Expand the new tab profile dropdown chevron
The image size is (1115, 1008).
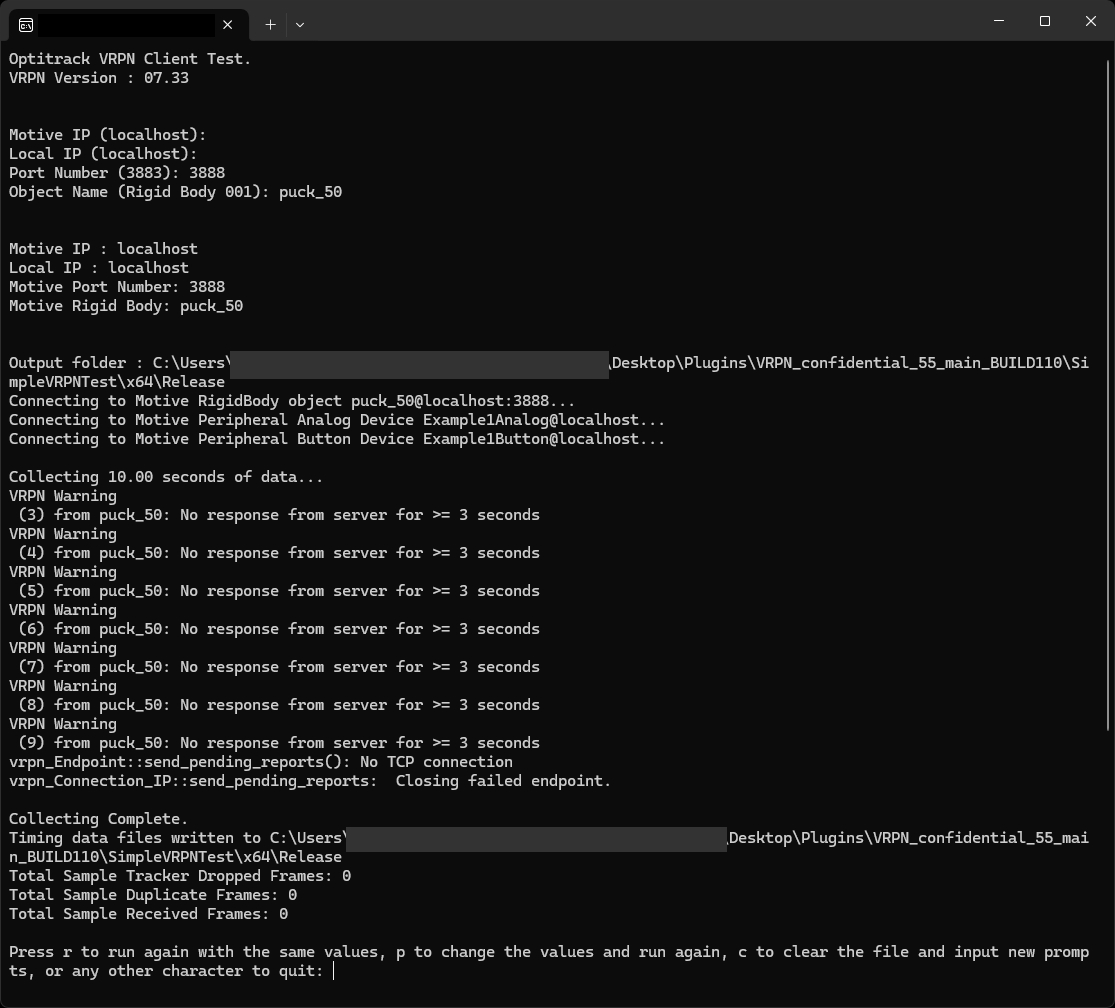[299, 24]
